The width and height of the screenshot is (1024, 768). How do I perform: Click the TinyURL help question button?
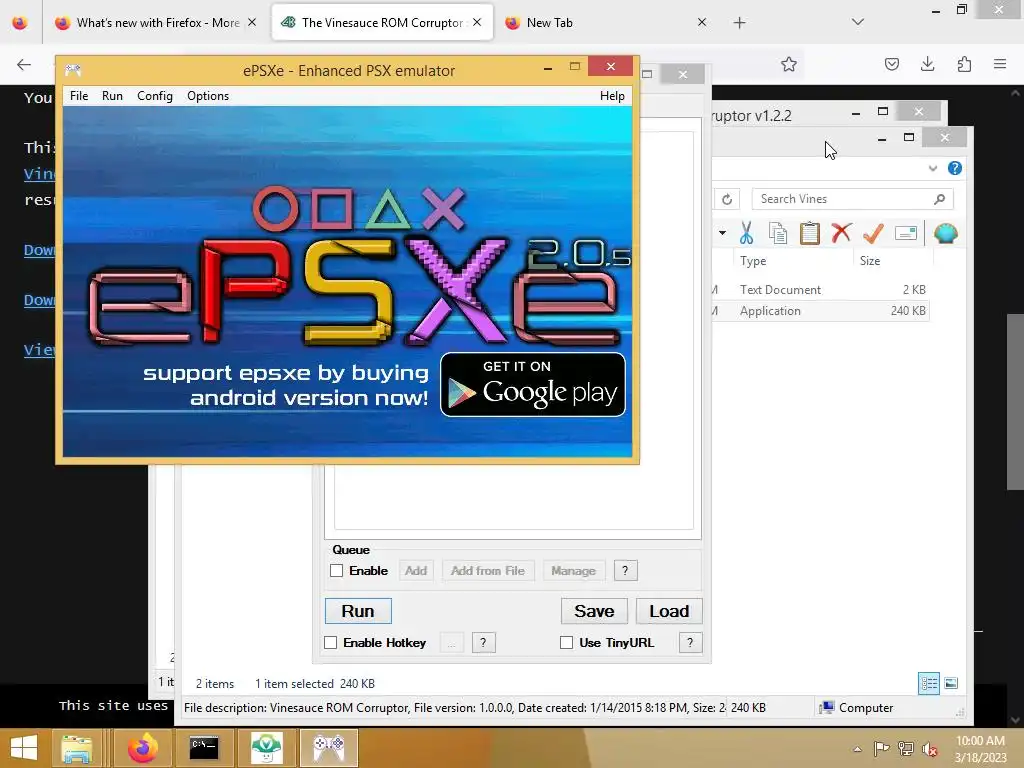(690, 643)
